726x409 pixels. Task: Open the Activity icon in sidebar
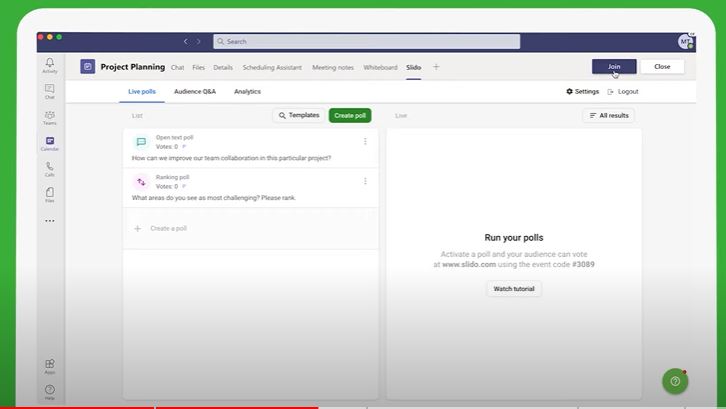pos(49,65)
